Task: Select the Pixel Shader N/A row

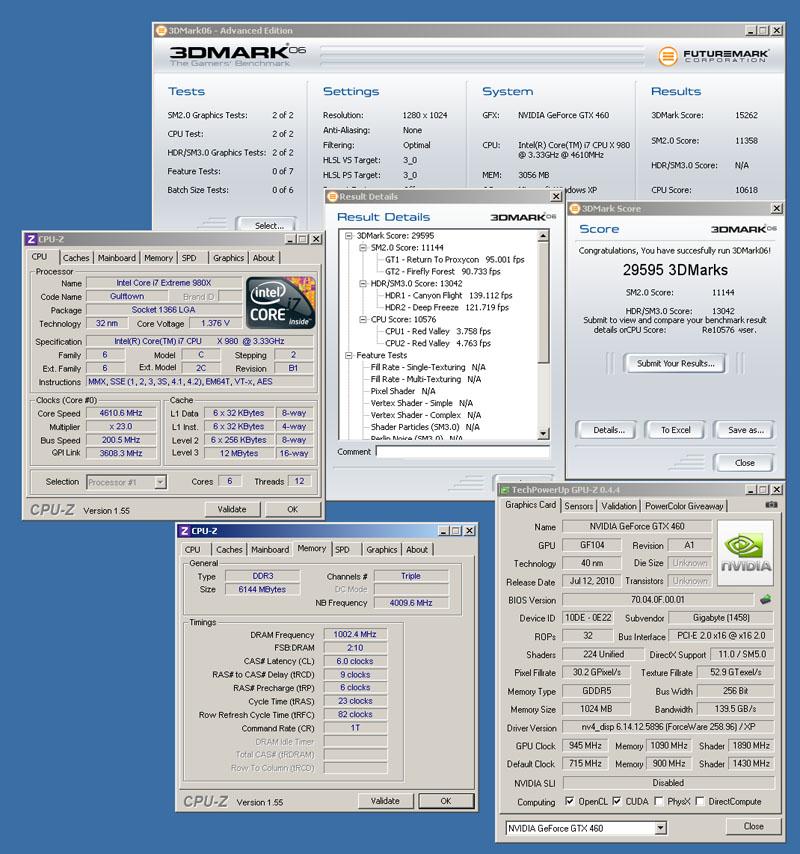Action: [x=403, y=392]
